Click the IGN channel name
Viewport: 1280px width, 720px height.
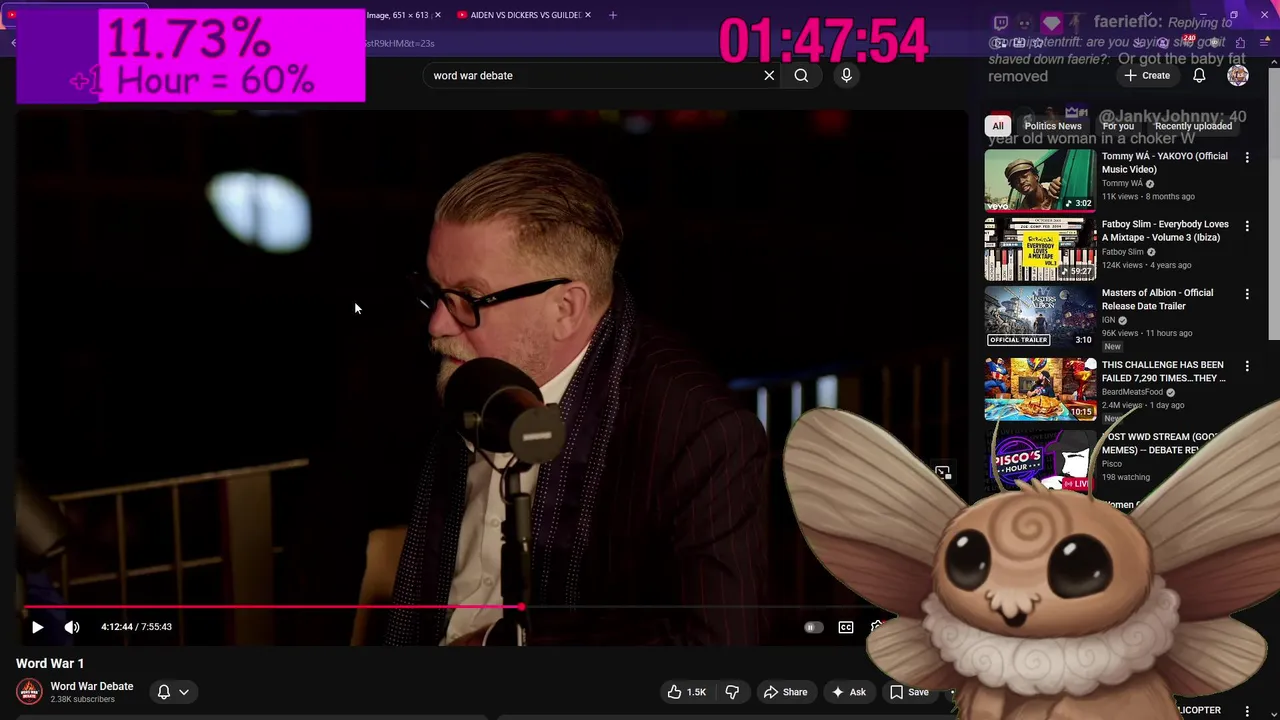point(1108,320)
